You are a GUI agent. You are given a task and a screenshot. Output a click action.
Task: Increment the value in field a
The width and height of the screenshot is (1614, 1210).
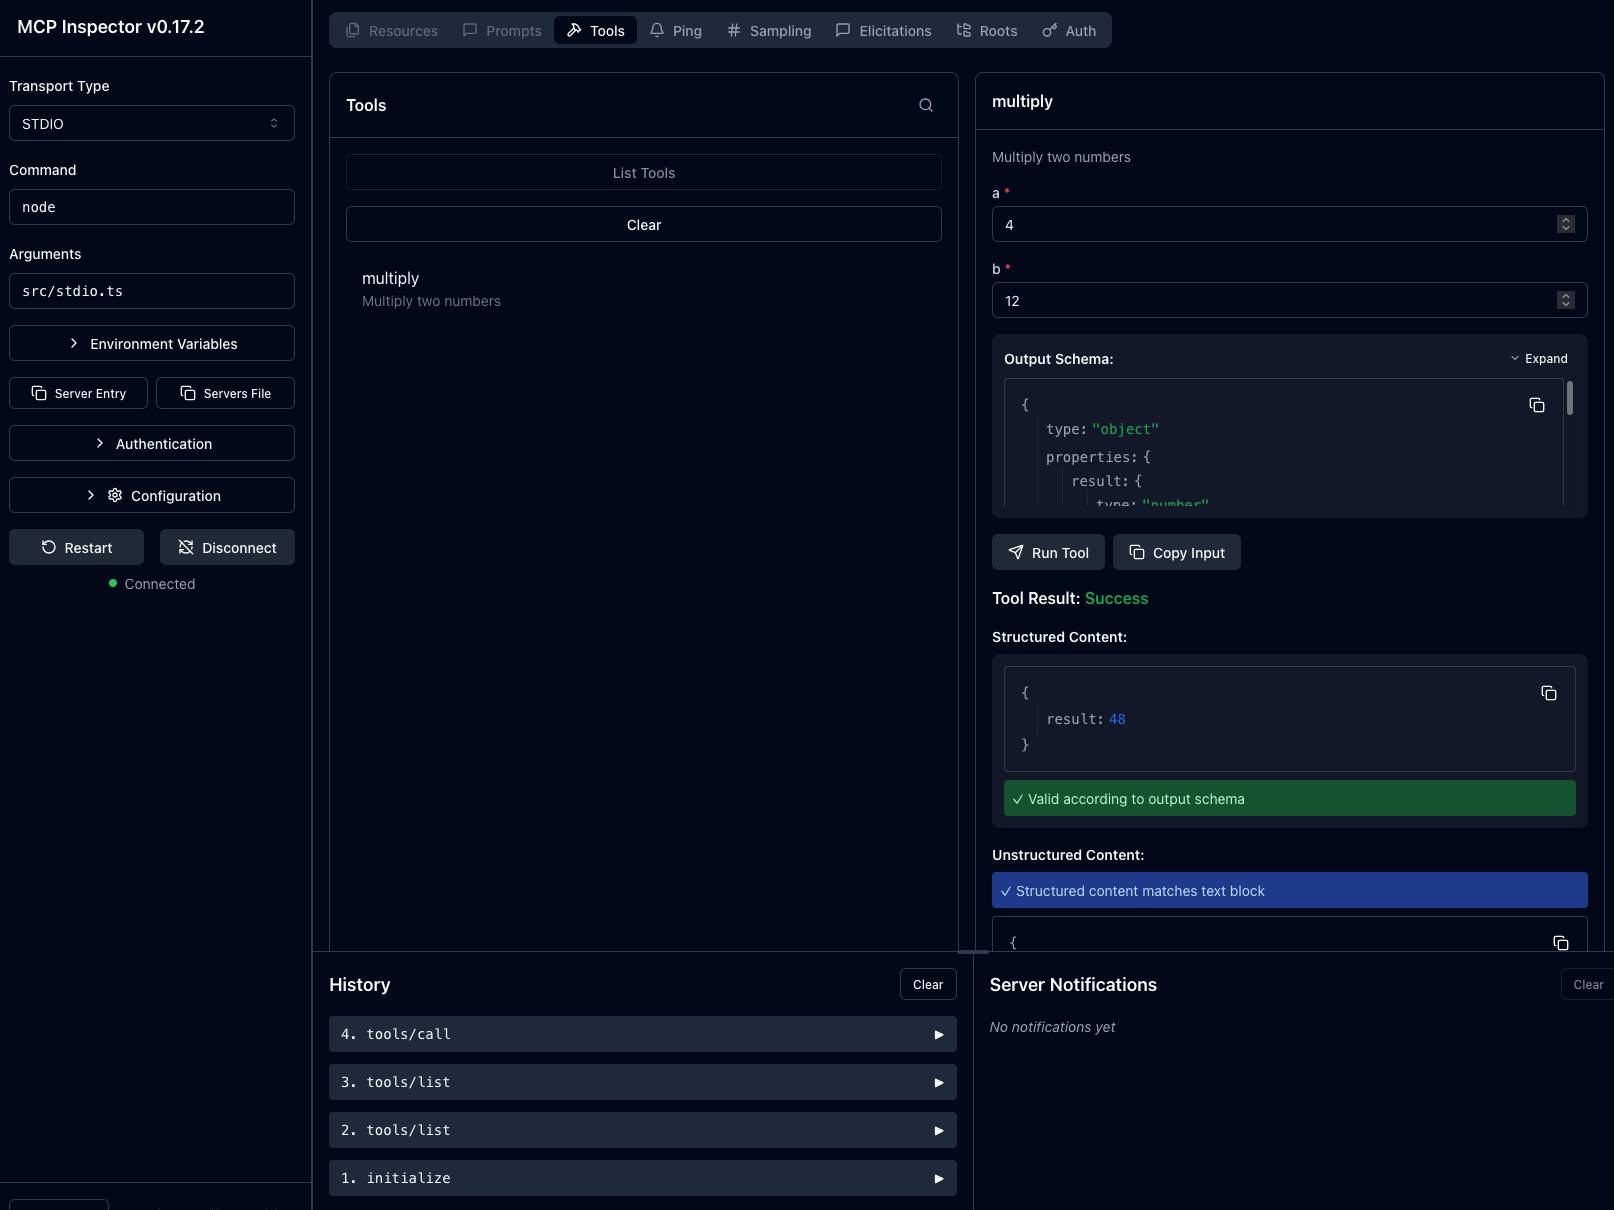pos(1565,219)
